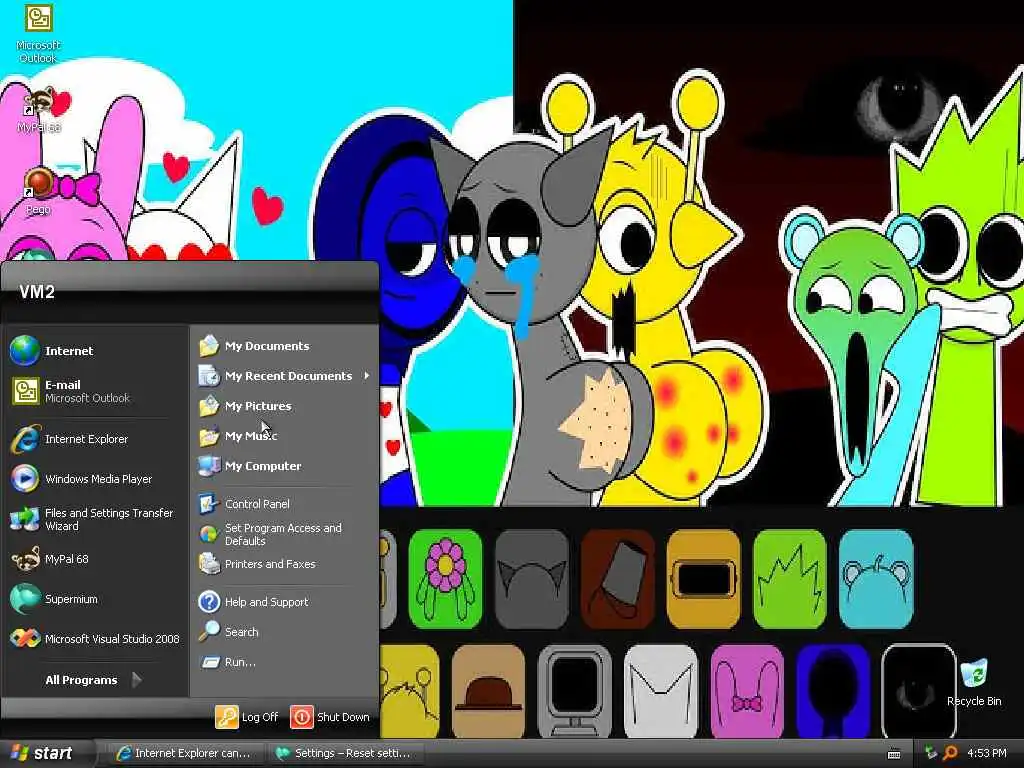Click the orange magnifier tray icon

(950, 753)
